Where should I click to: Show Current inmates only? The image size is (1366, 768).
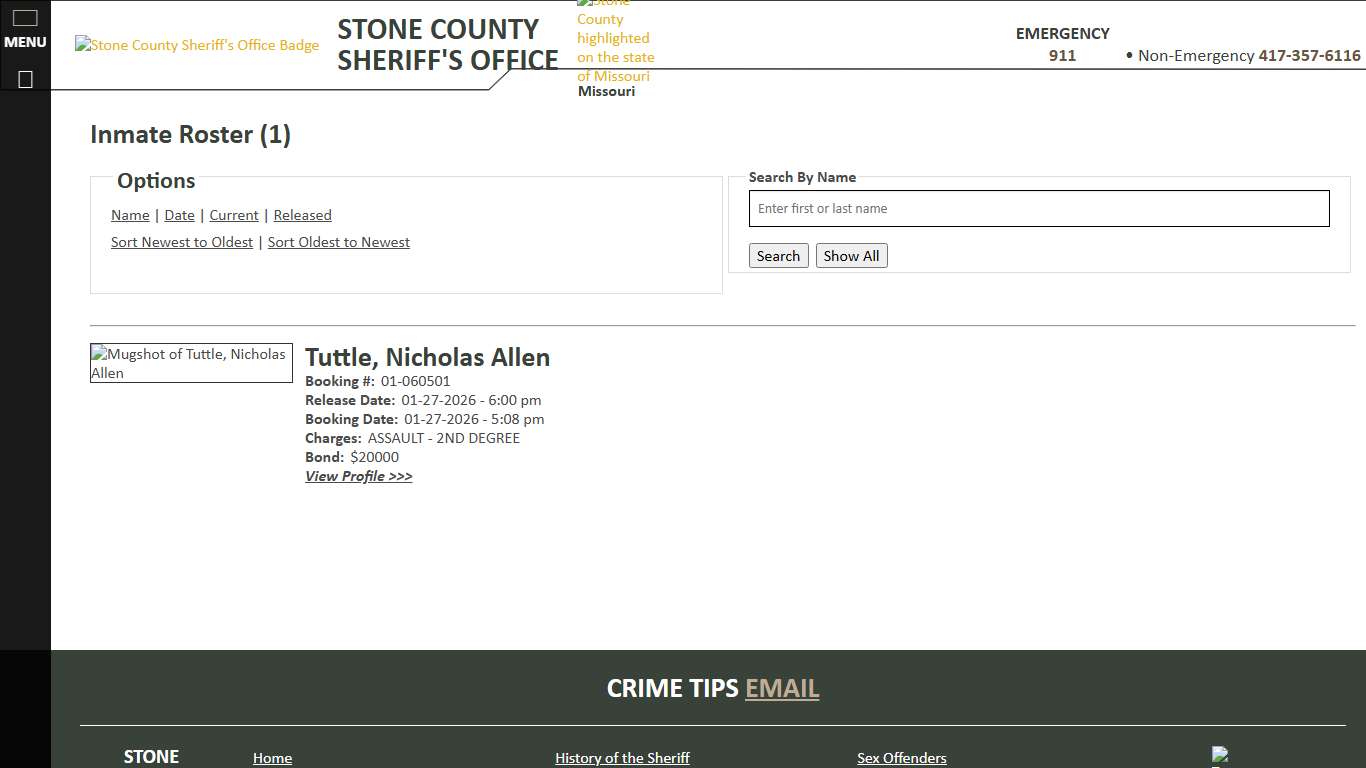[x=233, y=215]
